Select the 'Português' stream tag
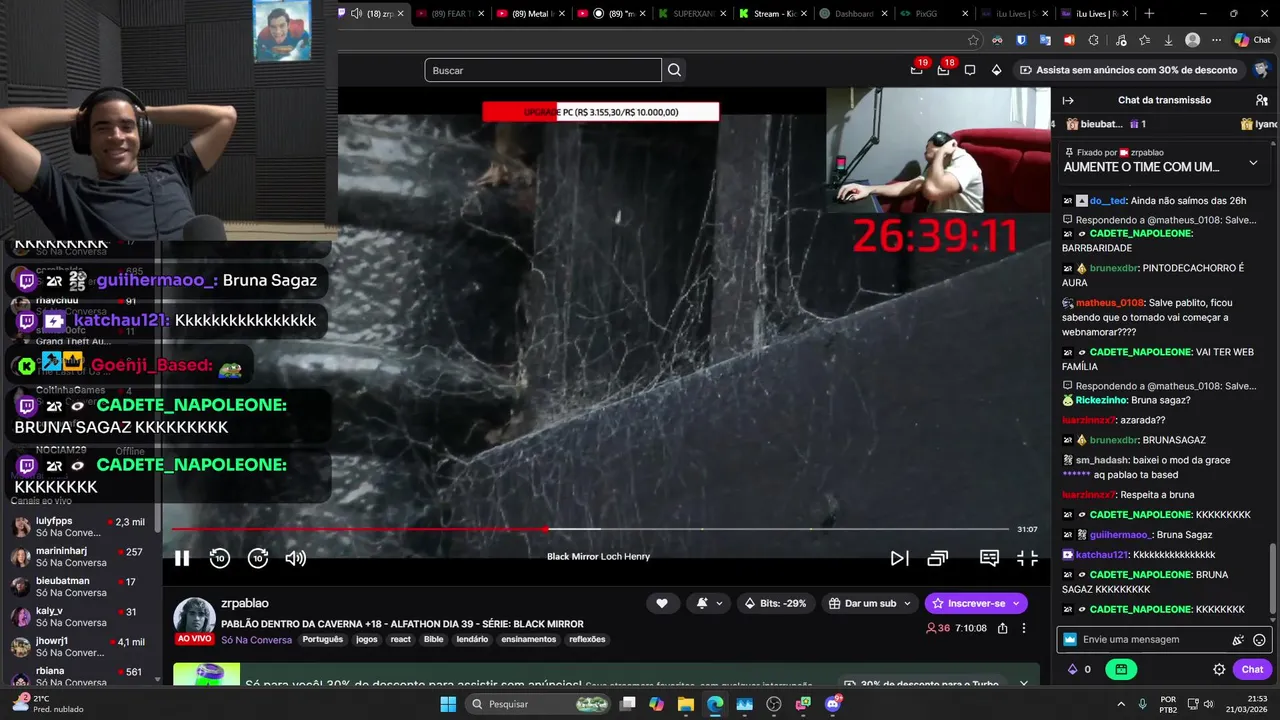Screen dimensions: 1280x720 click(323, 640)
